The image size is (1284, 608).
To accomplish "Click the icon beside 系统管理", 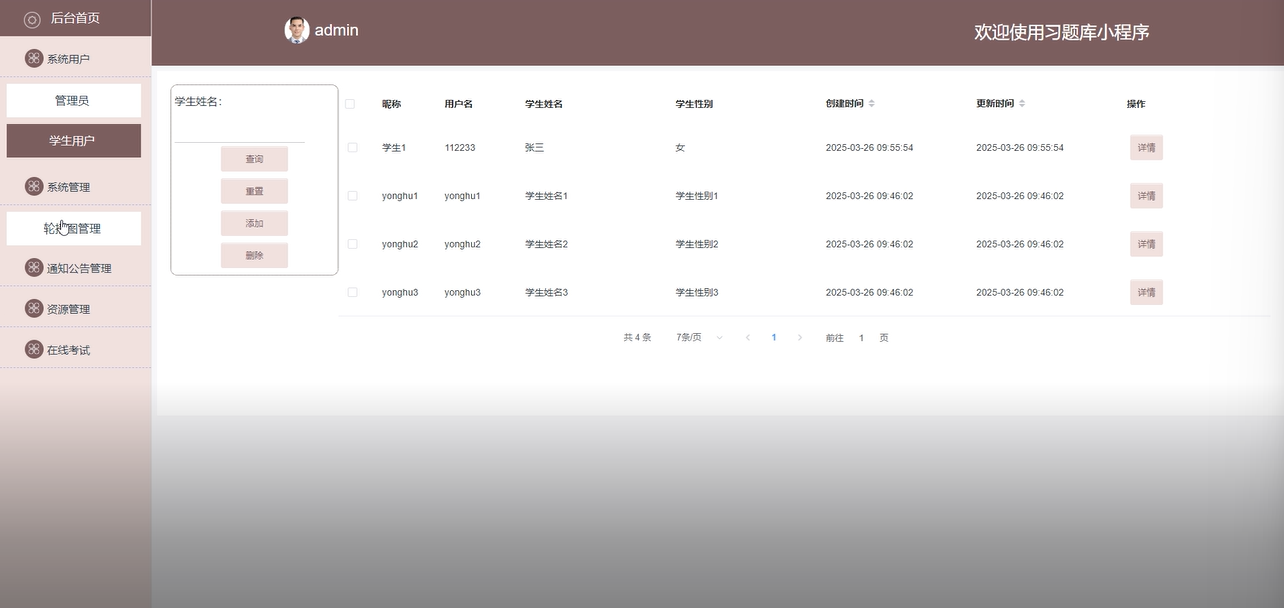I will click(34, 186).
